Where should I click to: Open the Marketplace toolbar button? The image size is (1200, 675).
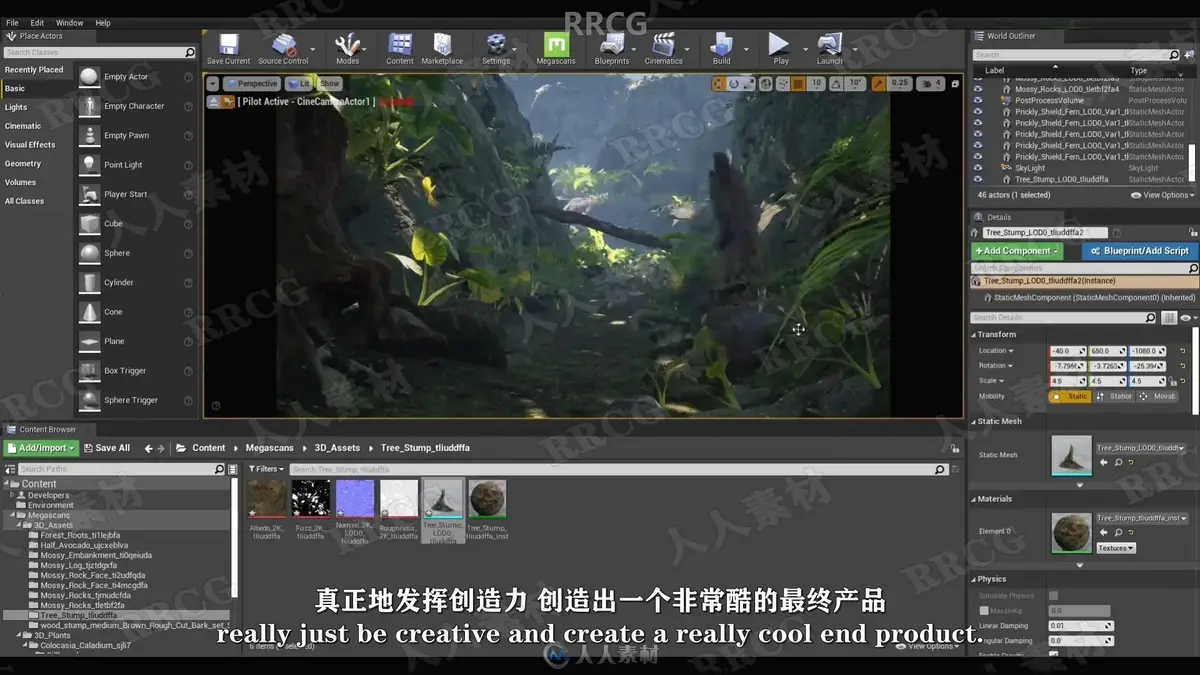[442, 48]
